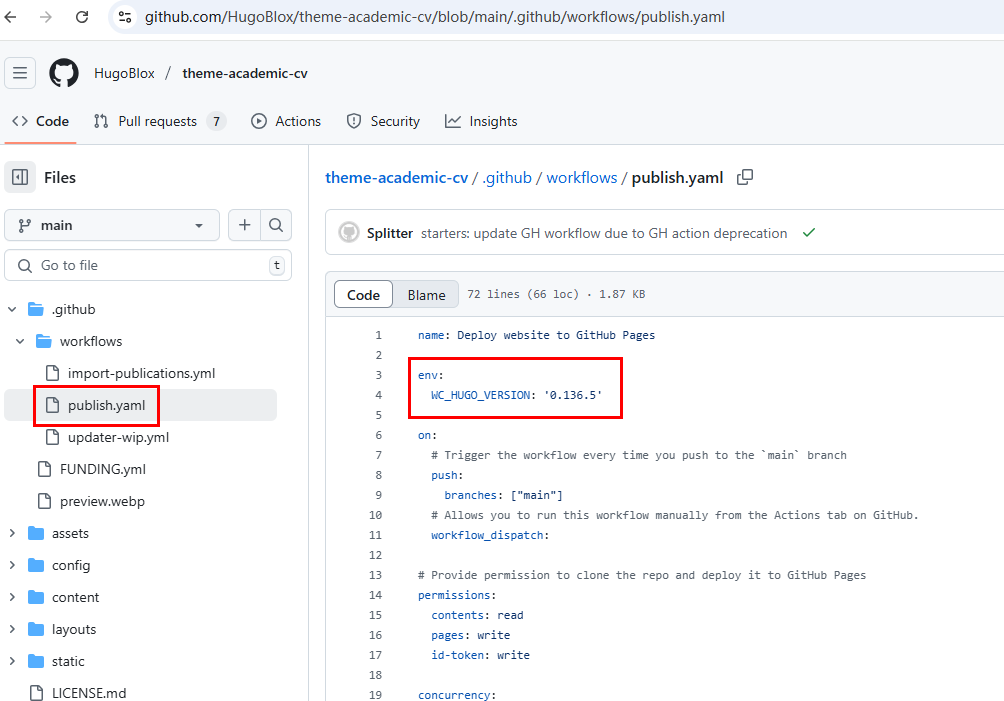Viewport: 1004px width, 701px height.
Task: Switch to the Code tab
Action: tap(40, 121)
